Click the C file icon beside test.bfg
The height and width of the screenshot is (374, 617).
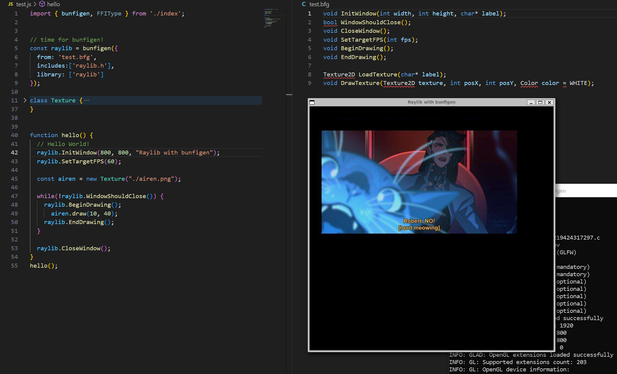click(303, 4)
